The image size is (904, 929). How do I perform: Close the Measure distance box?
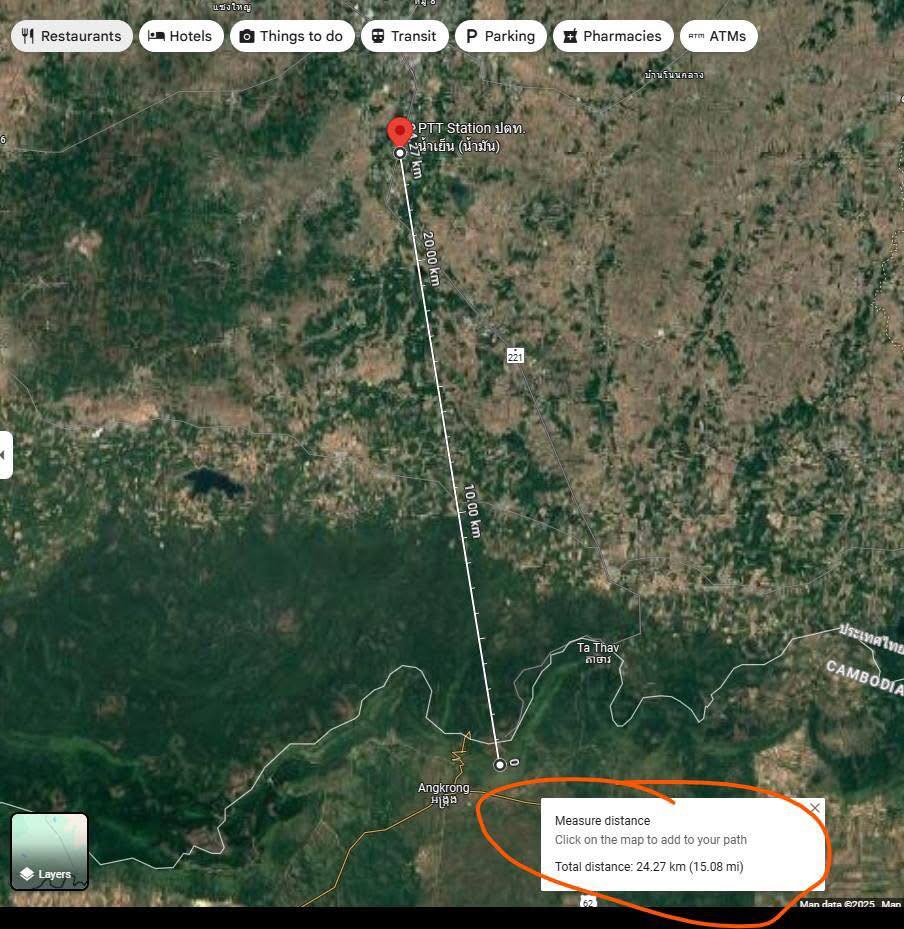815,808
